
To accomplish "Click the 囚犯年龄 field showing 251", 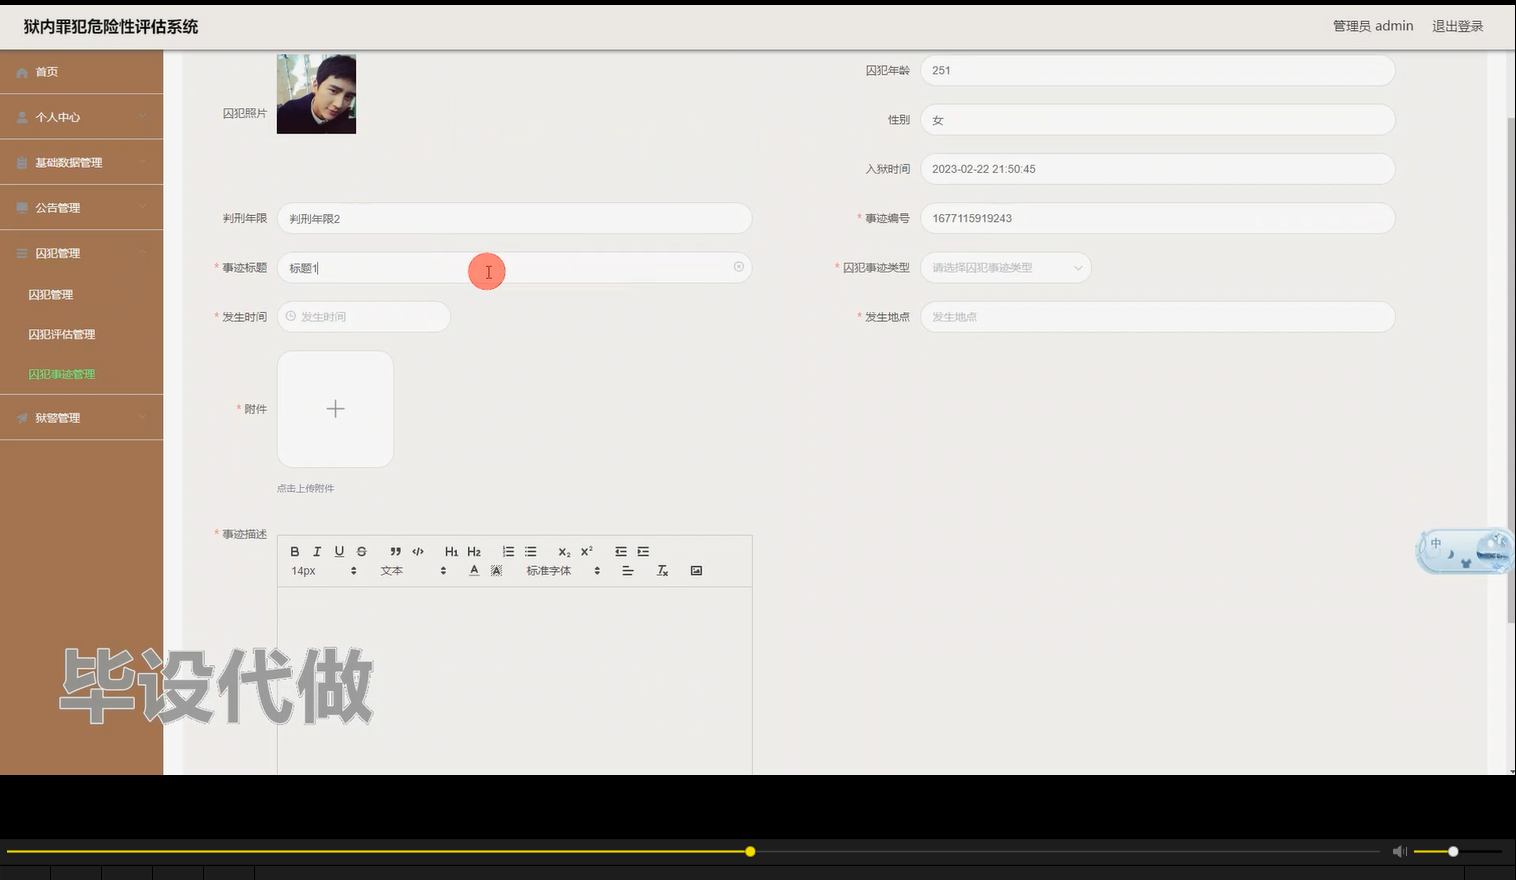I will pos(1157,70).
